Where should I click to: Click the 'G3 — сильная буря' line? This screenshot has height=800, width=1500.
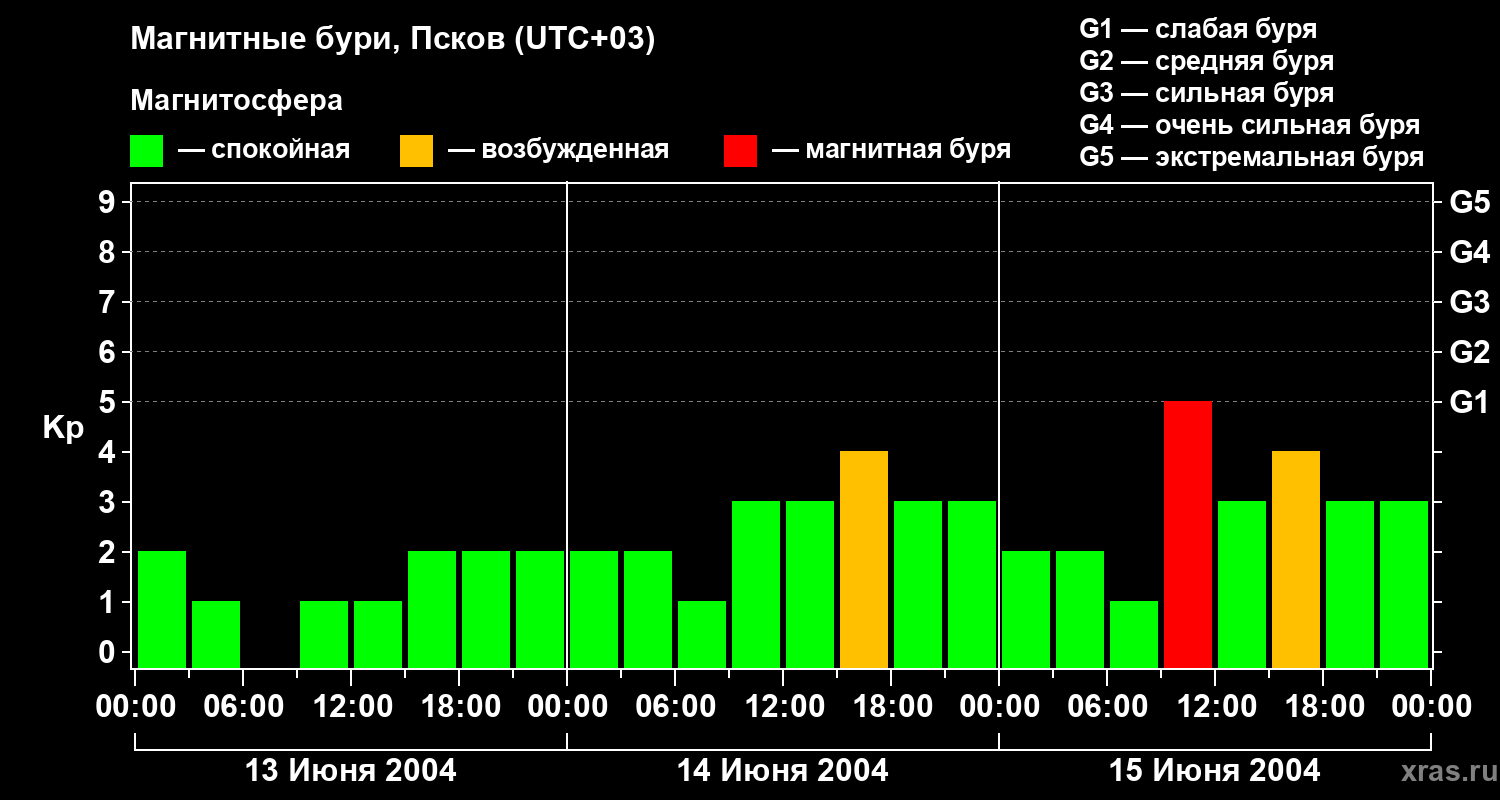[1206, 93]
